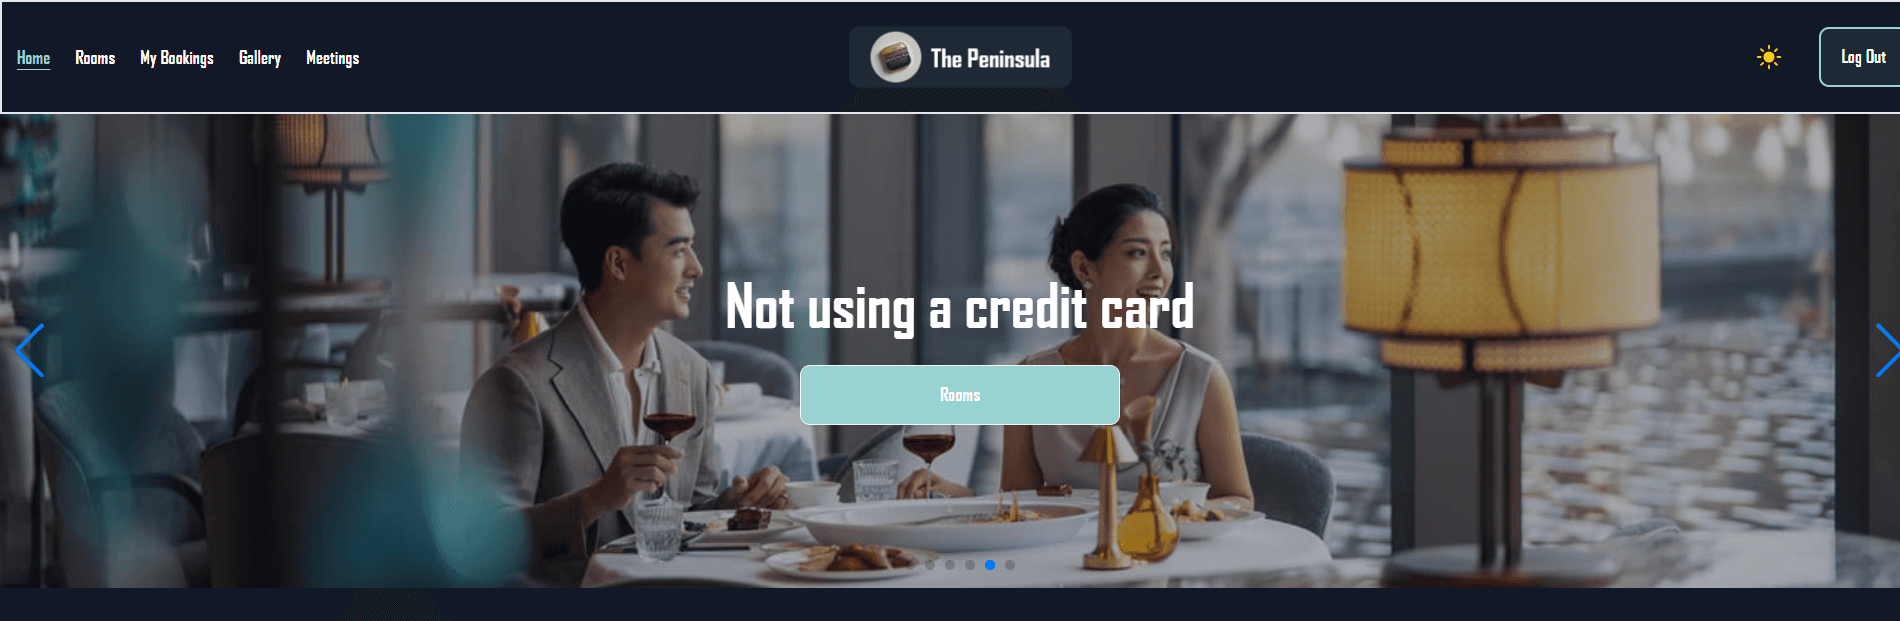Go to previous slide with left chevron
The width and height of the screenshot is (1900, 621).
coord(30,350)
